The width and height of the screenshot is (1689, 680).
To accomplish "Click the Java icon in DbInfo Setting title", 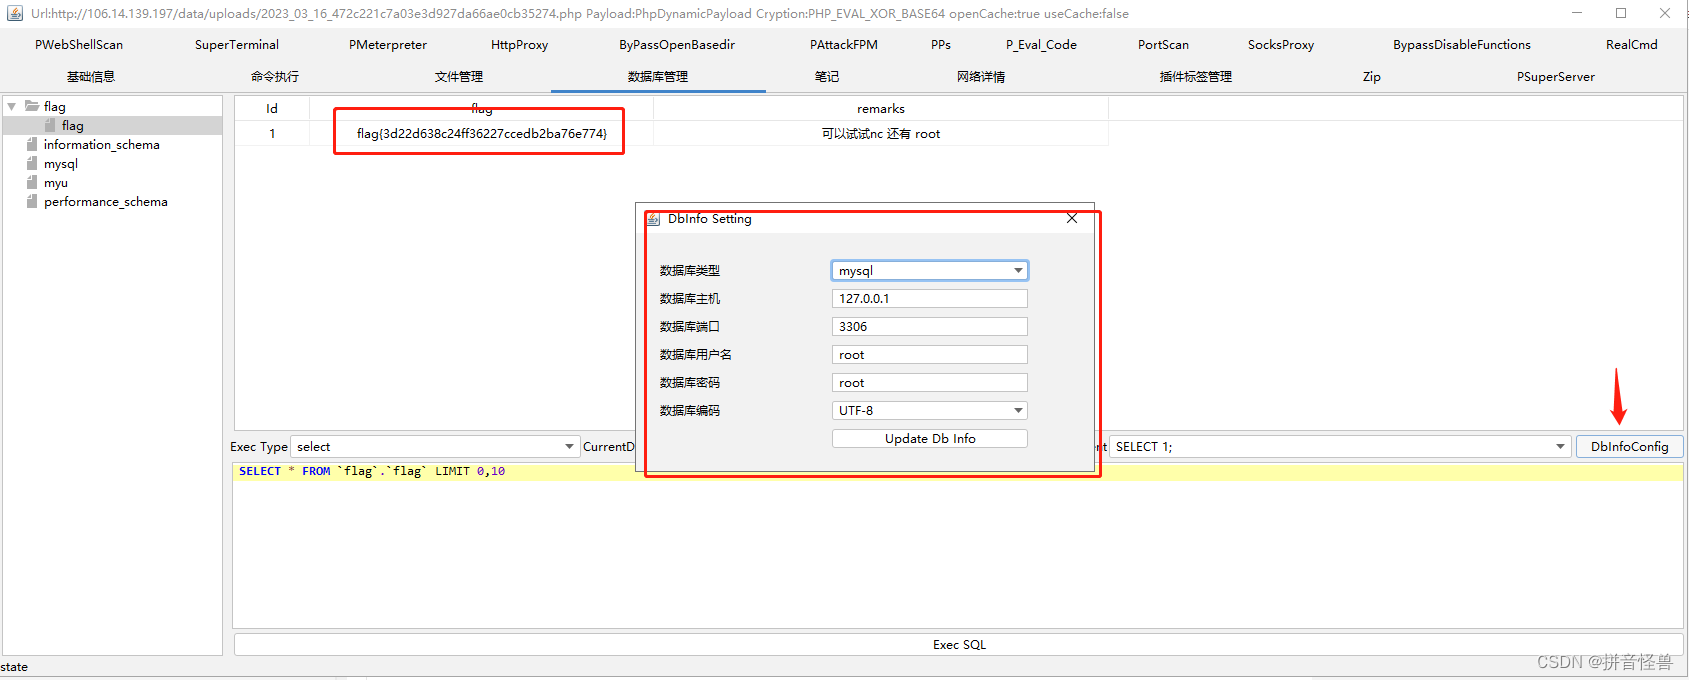I will point(653,219).
